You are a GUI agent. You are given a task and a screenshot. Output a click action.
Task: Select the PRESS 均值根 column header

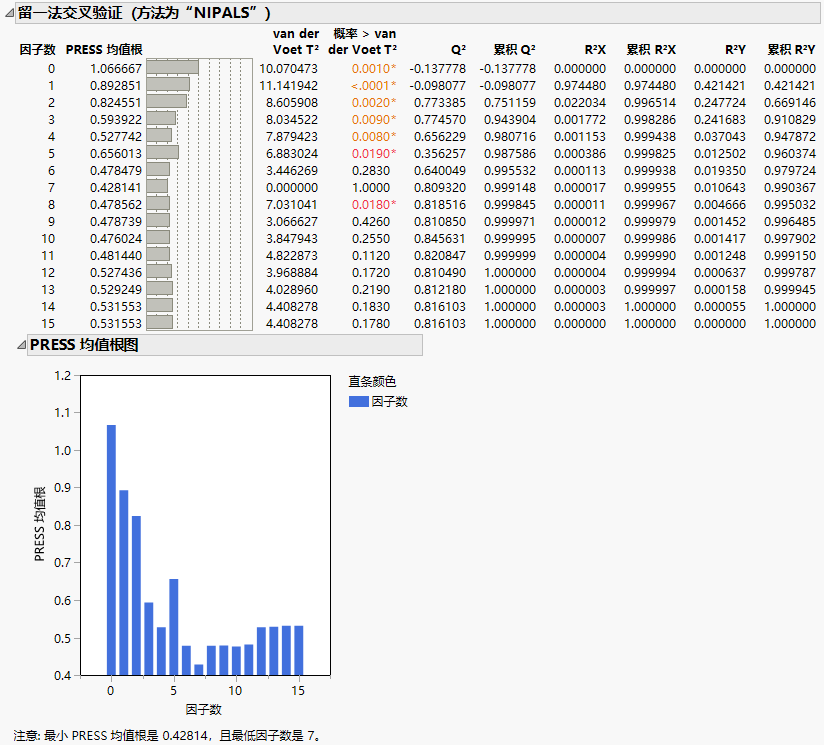[103, 49]
